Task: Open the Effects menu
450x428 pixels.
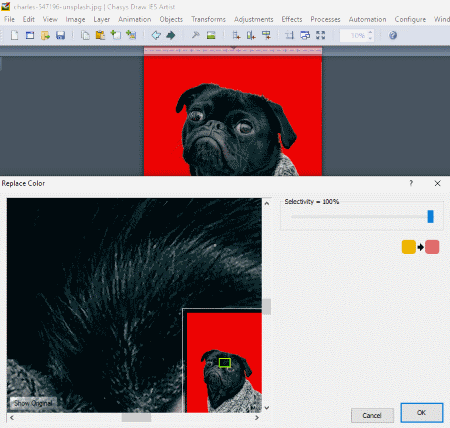Action: coord(292,19)
